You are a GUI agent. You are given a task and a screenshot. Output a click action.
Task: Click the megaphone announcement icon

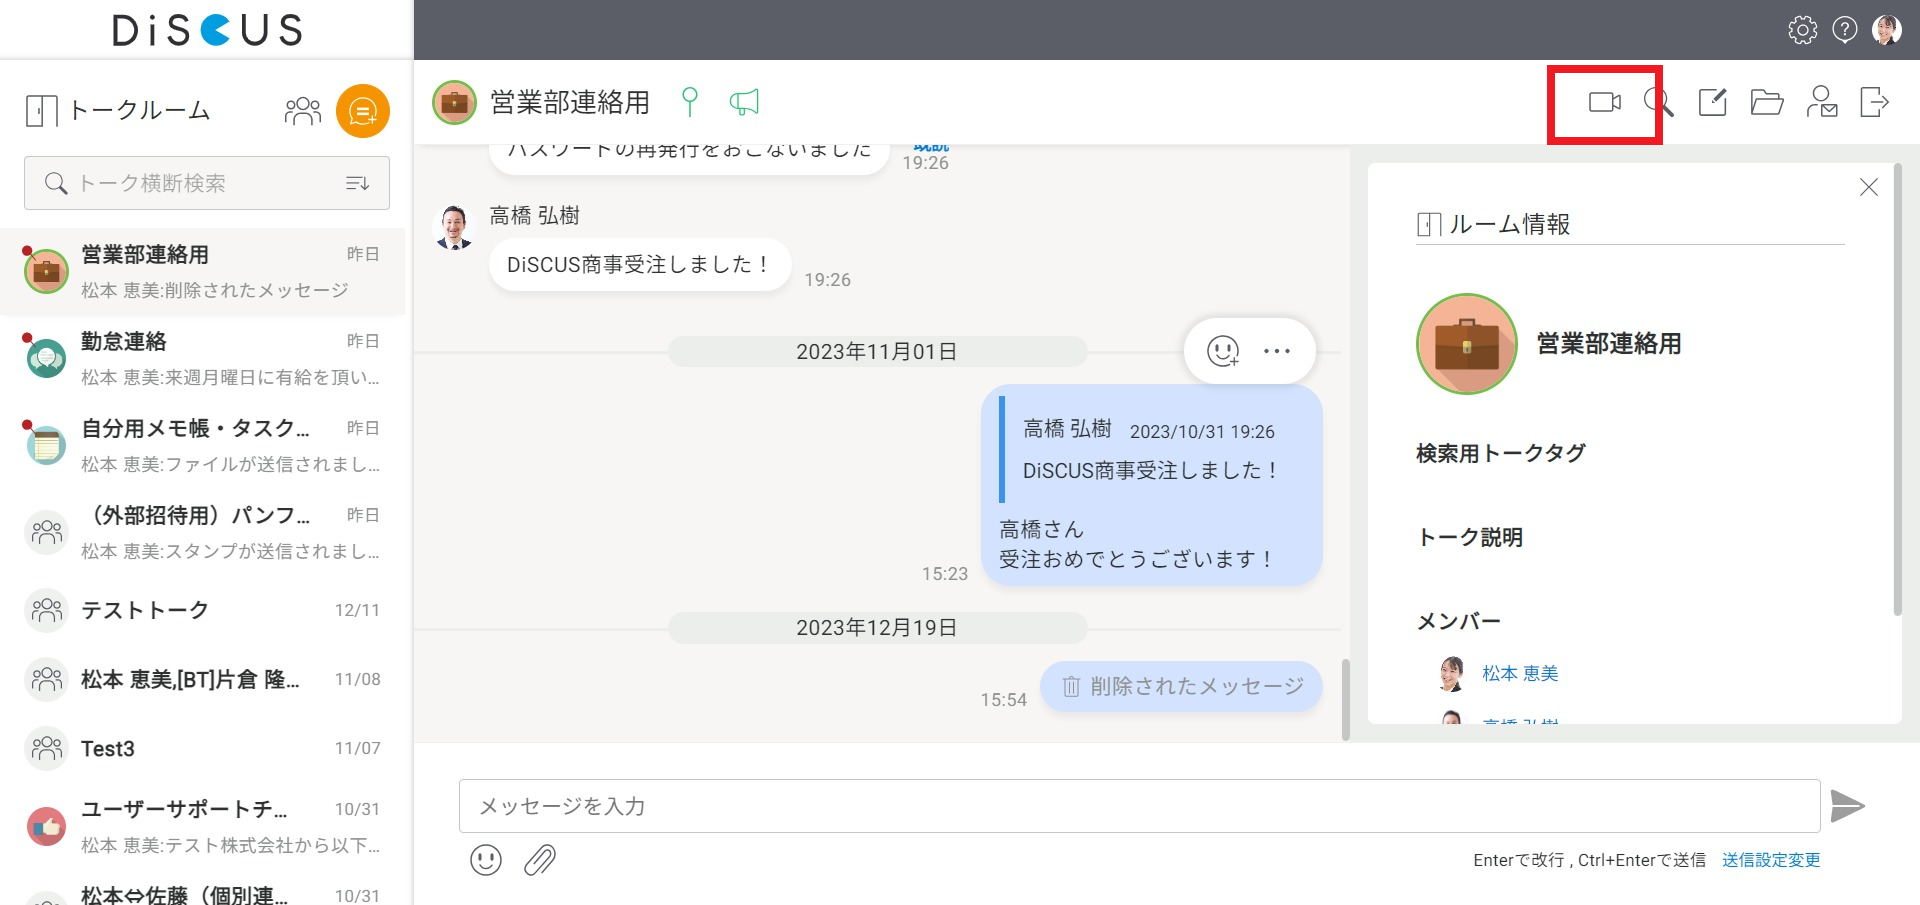744,102
